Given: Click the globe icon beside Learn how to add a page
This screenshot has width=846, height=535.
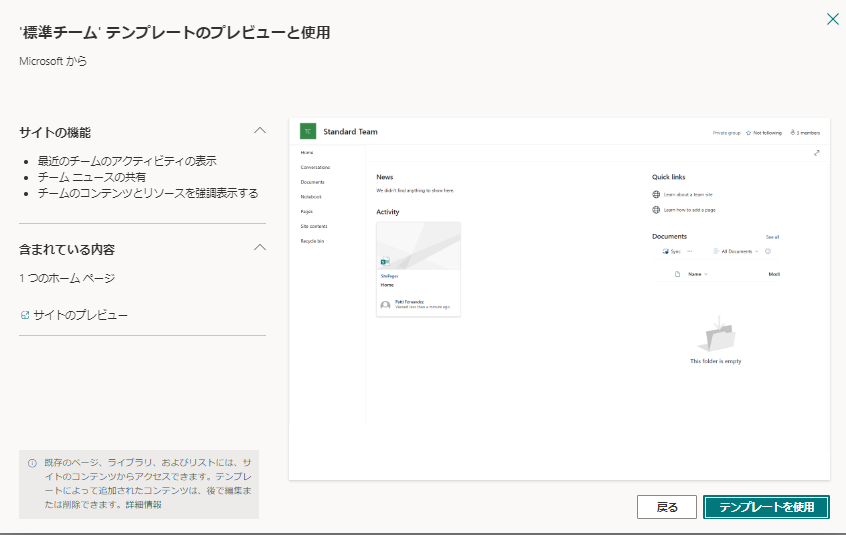Looking at the screenshot, I should click(656, 210).
